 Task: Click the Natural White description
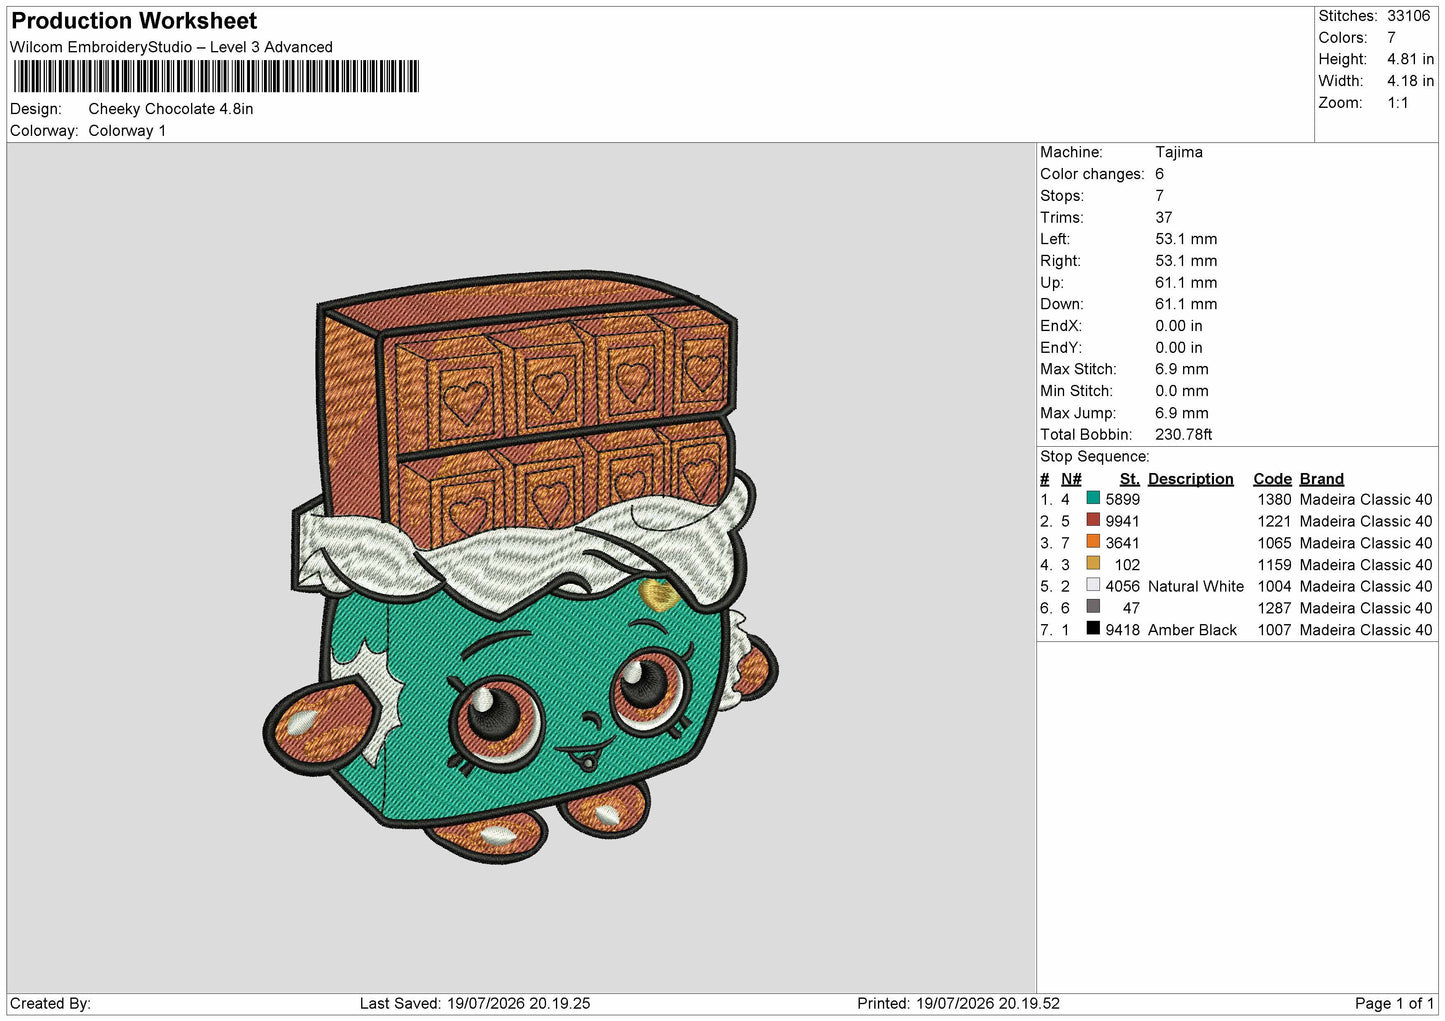coord(1196,587)
